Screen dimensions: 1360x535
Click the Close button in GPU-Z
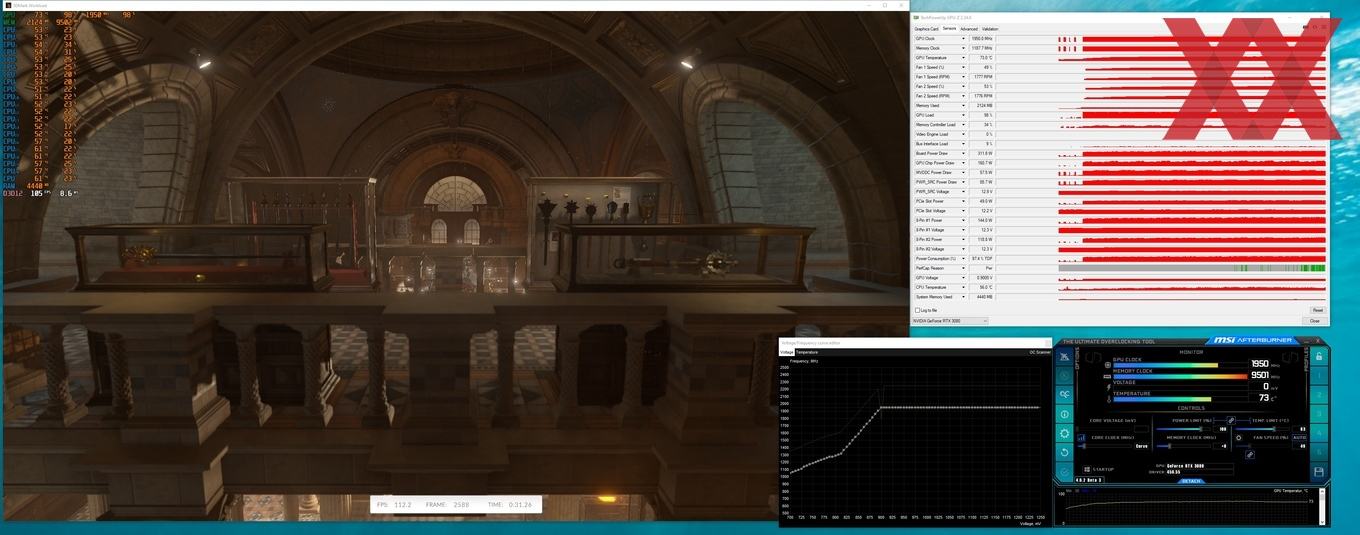(x=1317, y=320)
